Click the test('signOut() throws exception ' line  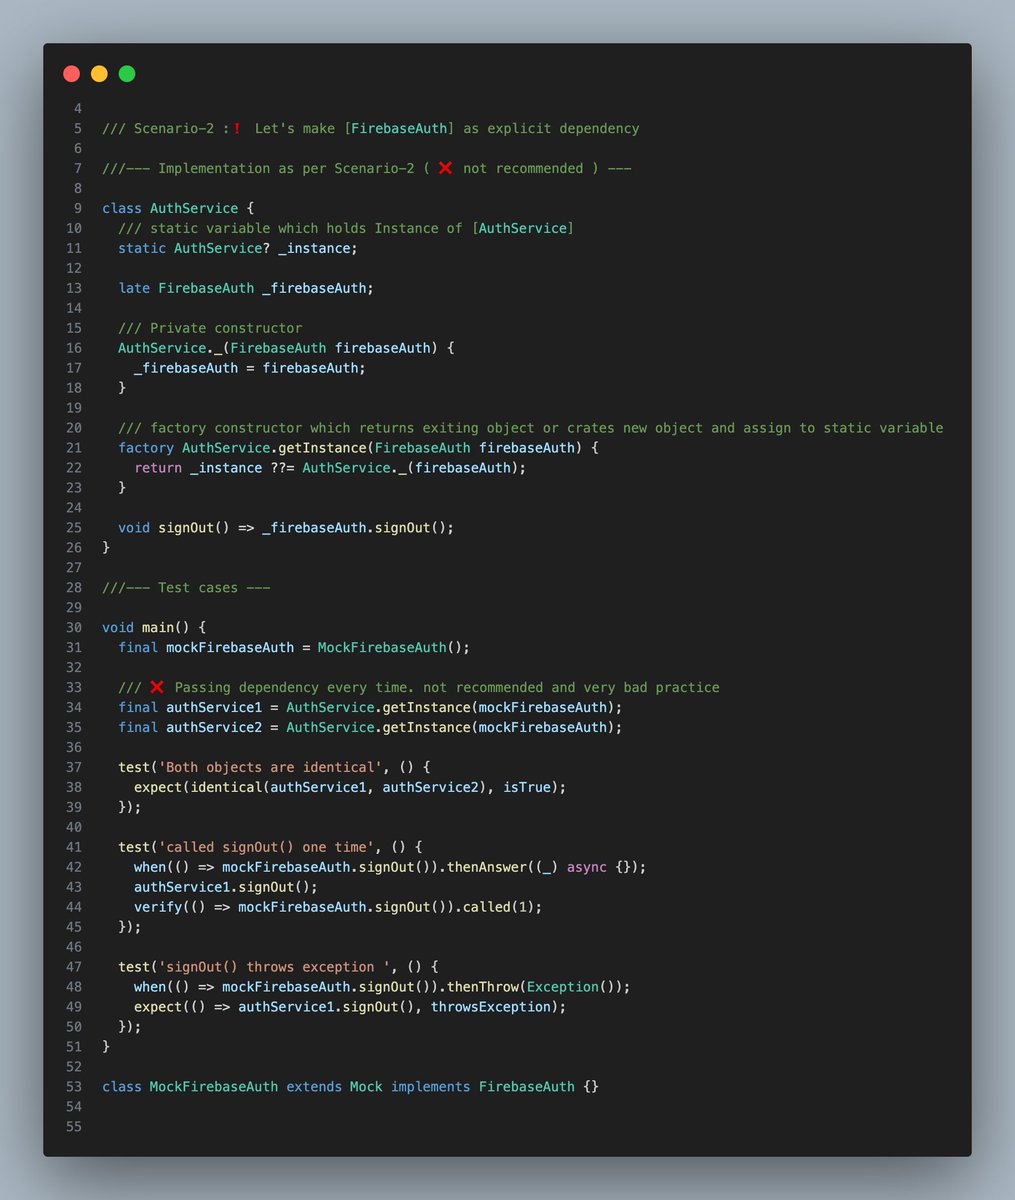coord(278,967)
